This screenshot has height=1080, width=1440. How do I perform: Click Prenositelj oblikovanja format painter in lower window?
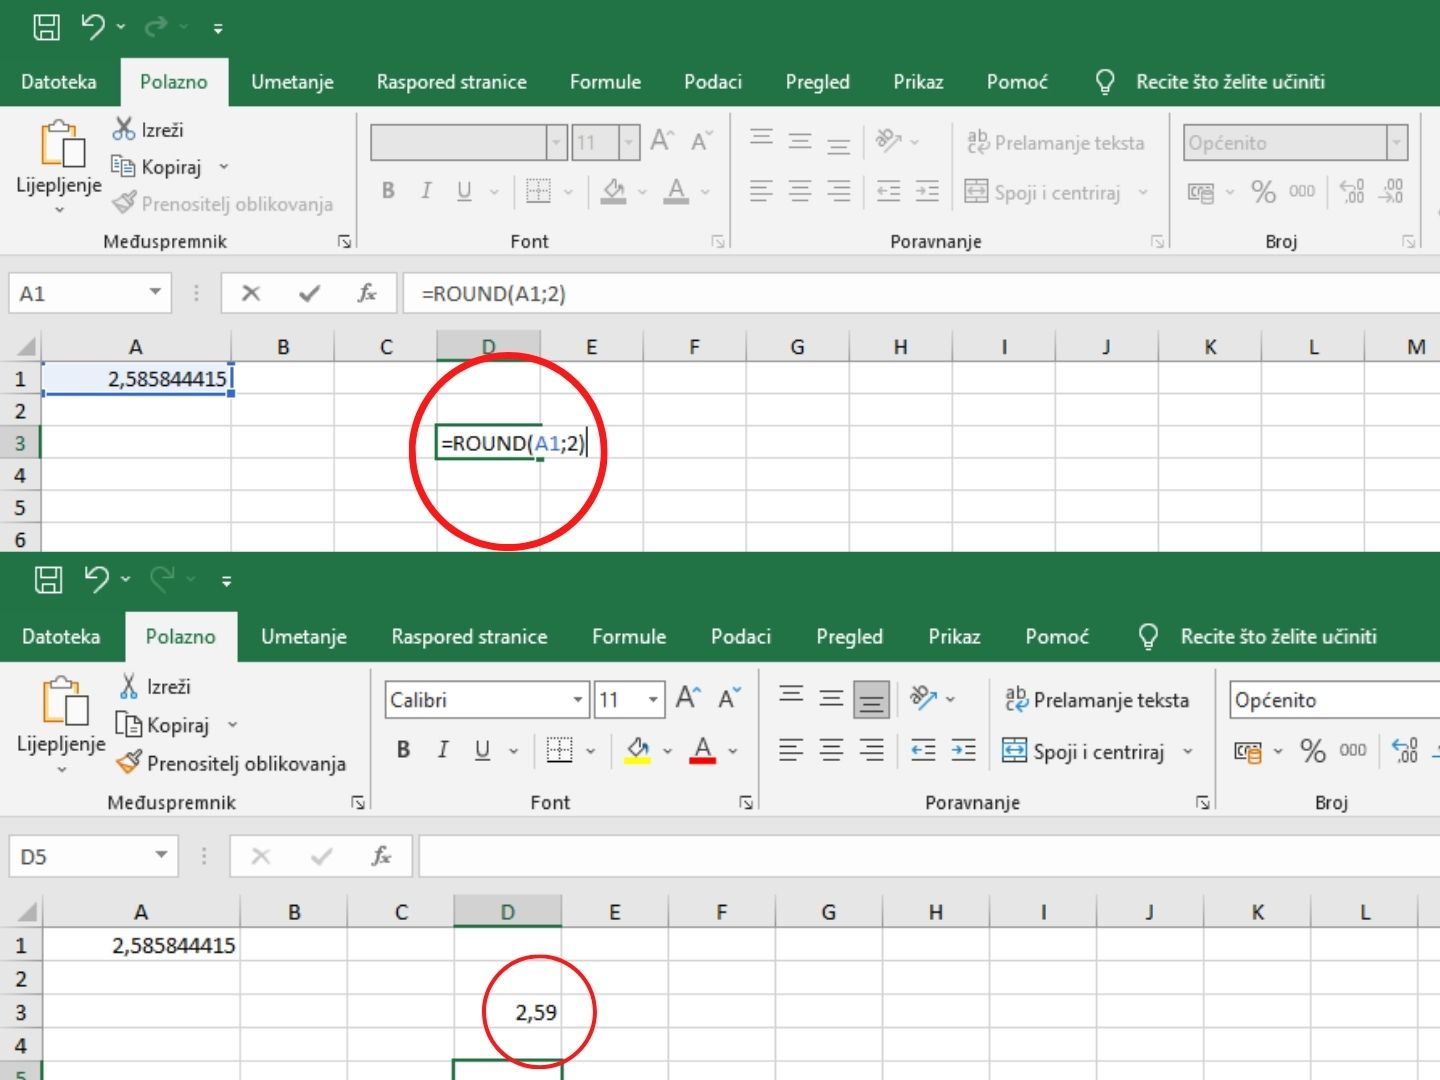(232, 763)
